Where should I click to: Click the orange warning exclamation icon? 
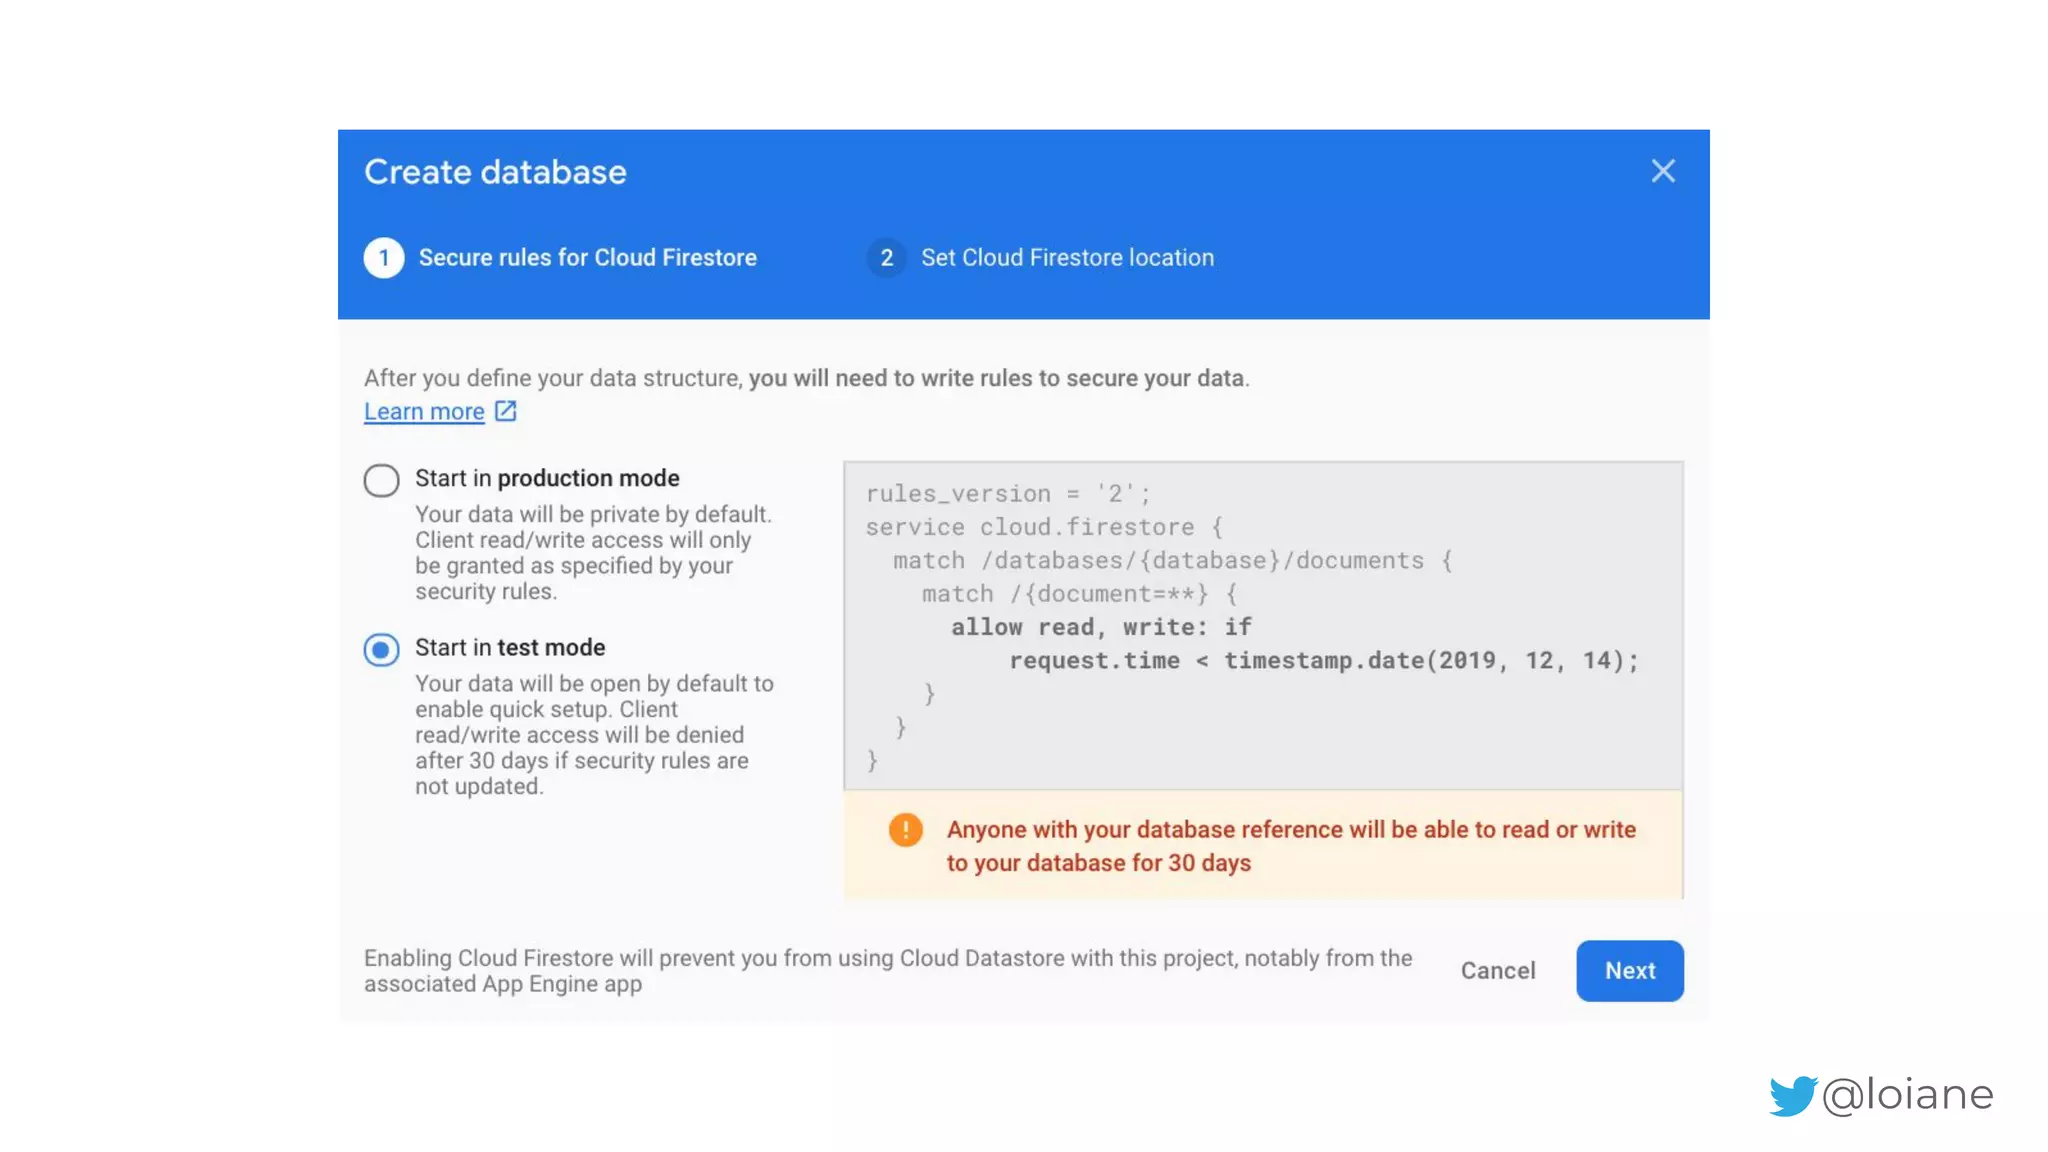(905, 830)
